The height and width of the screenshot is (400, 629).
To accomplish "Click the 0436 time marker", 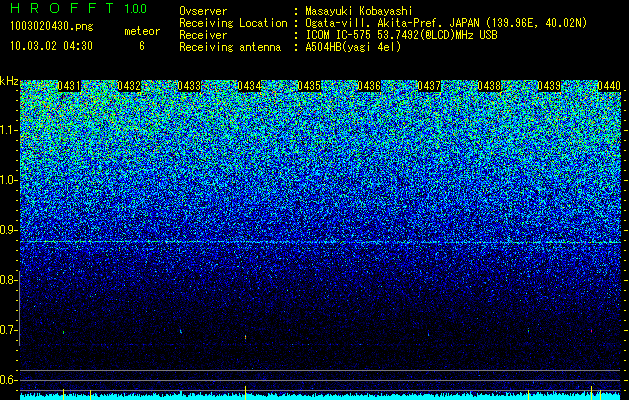I will point(369,86).
